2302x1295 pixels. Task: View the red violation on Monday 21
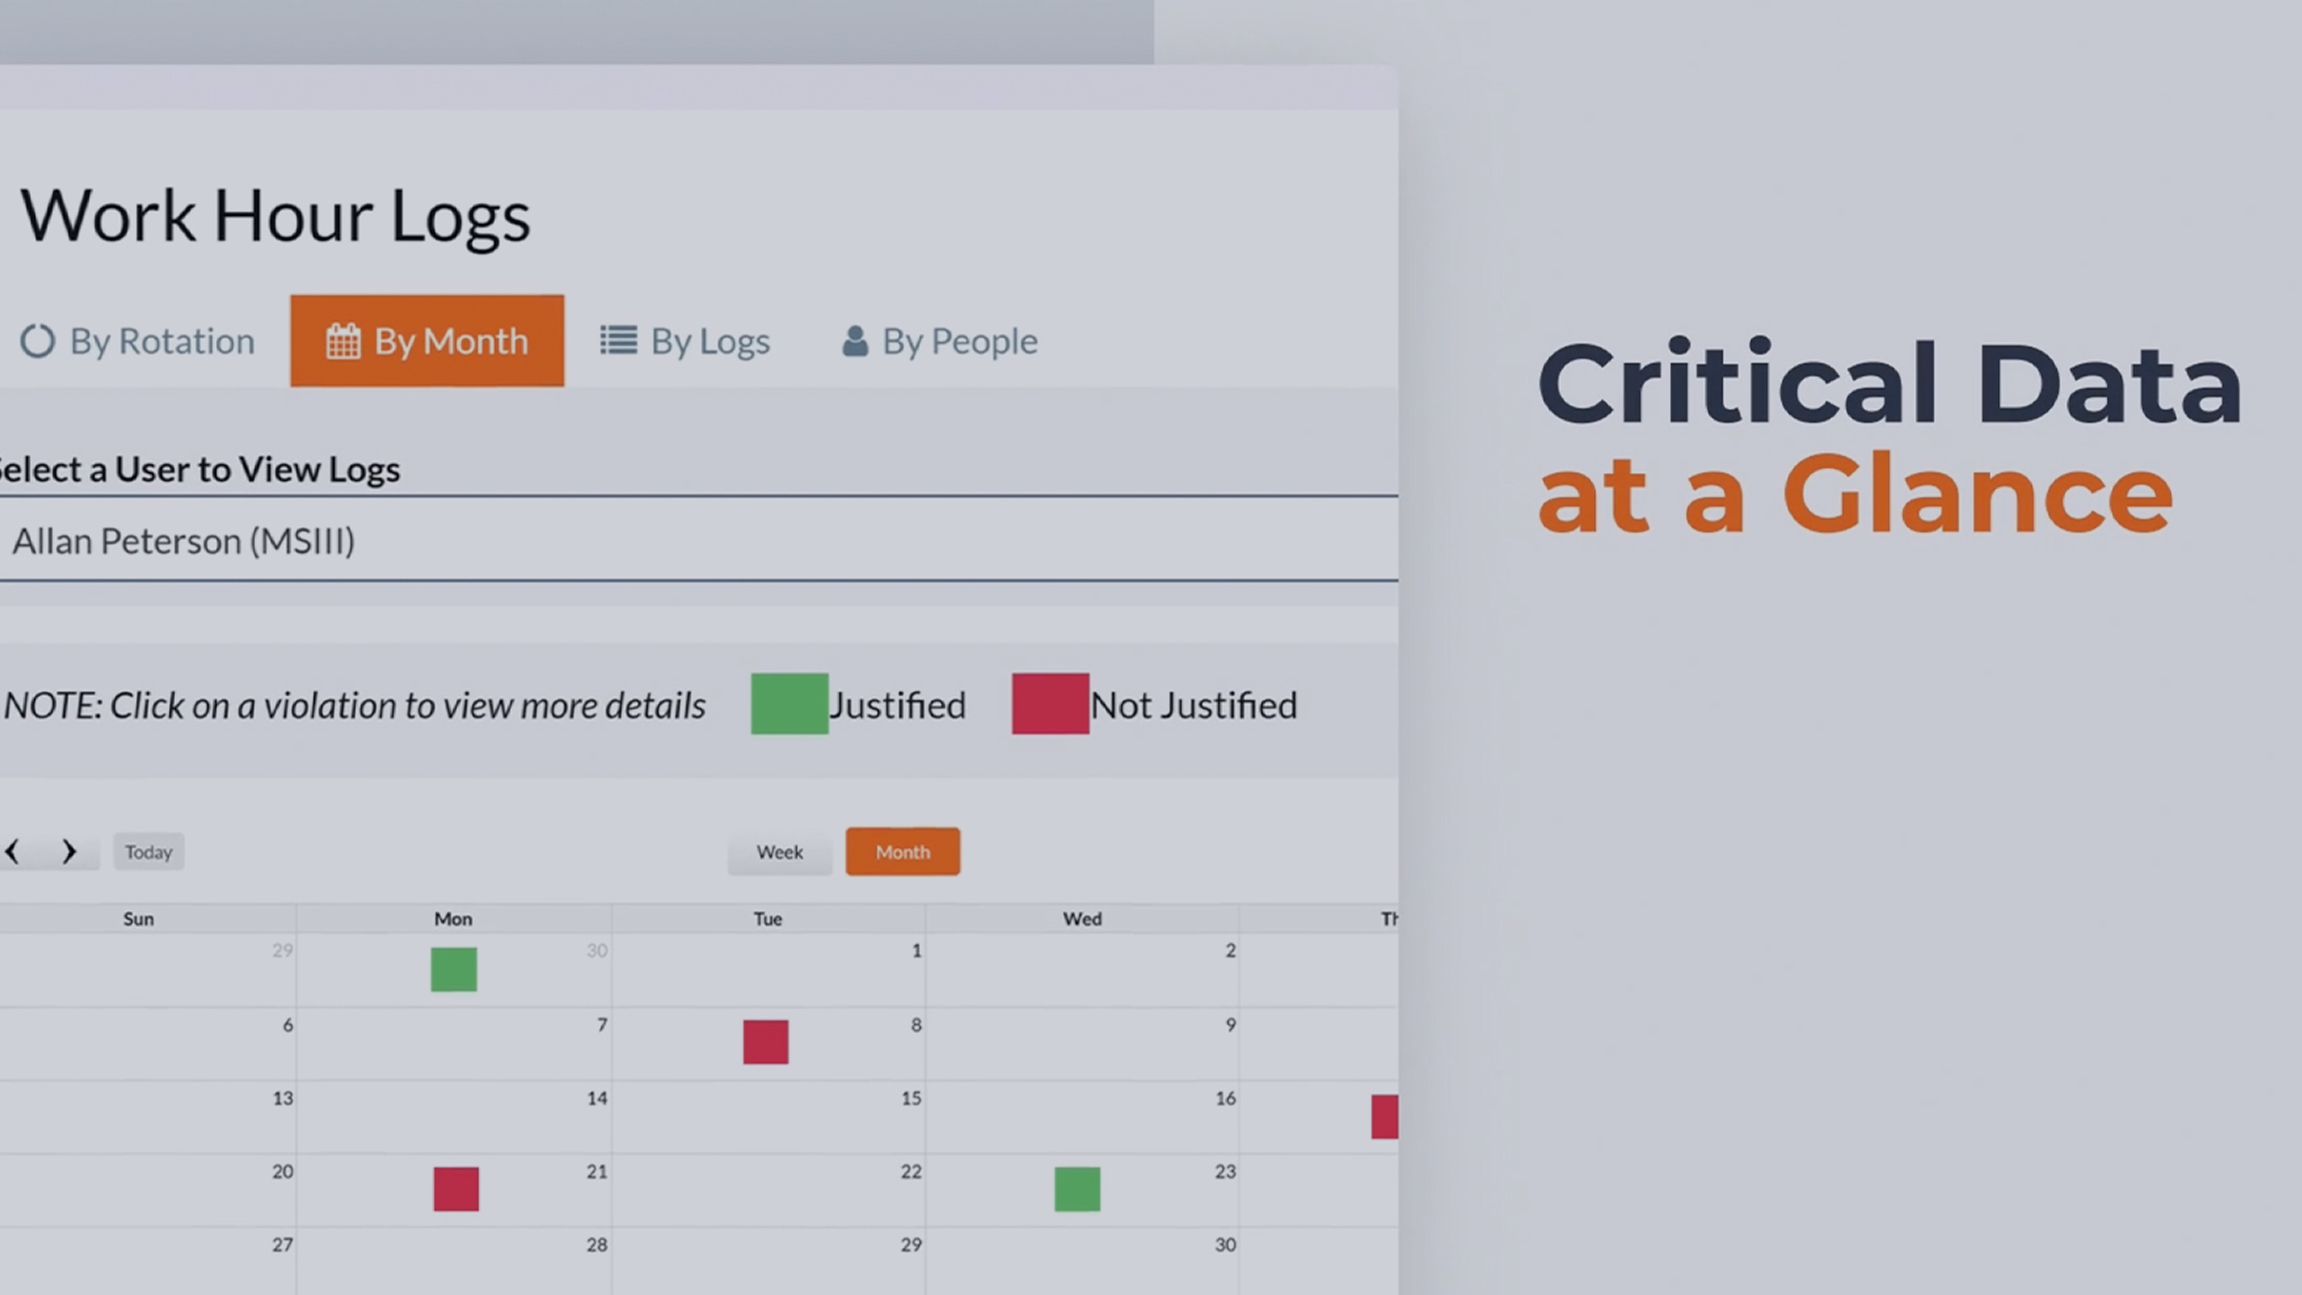(x=456, y=1189)
